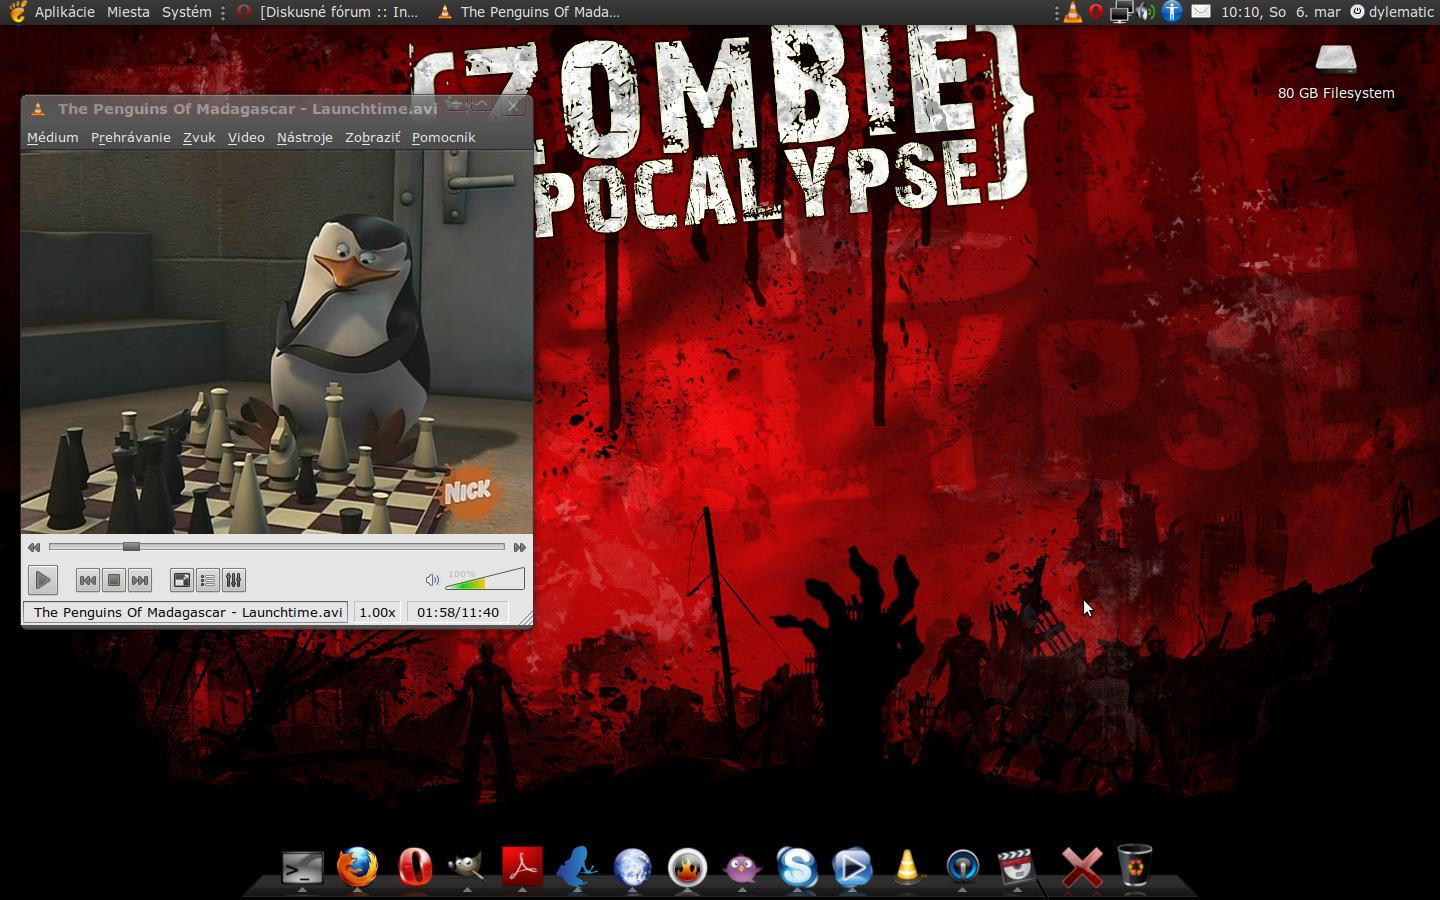Viewport: 1440px width, 900px height.
Task: Launch the round blue audio app in dock
Action: (962, 867)
